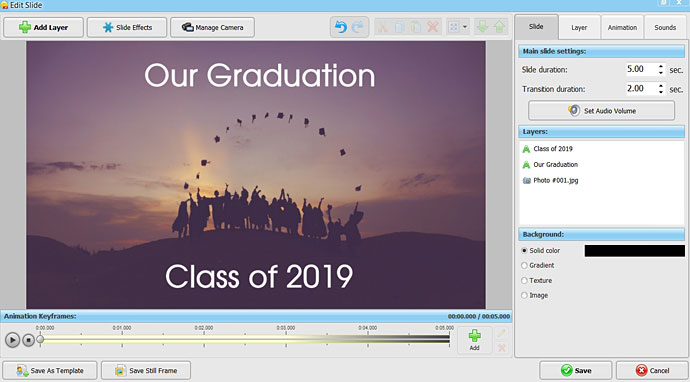Viewport: 690px width, 382px height.
Task: Select the Our Graduation text on canvas
Action: [260, 75]
